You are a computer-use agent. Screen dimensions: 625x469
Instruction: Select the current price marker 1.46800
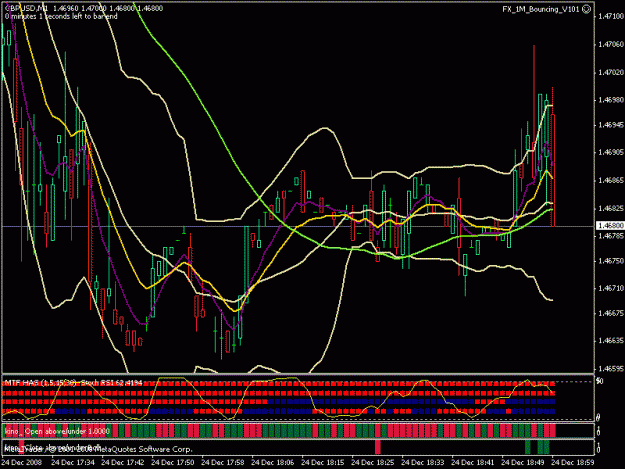point(610,226)
